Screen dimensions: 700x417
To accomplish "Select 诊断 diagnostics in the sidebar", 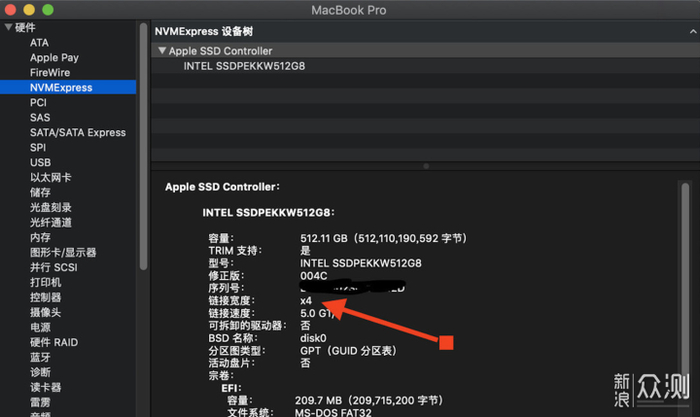I will tap(40, 372).
